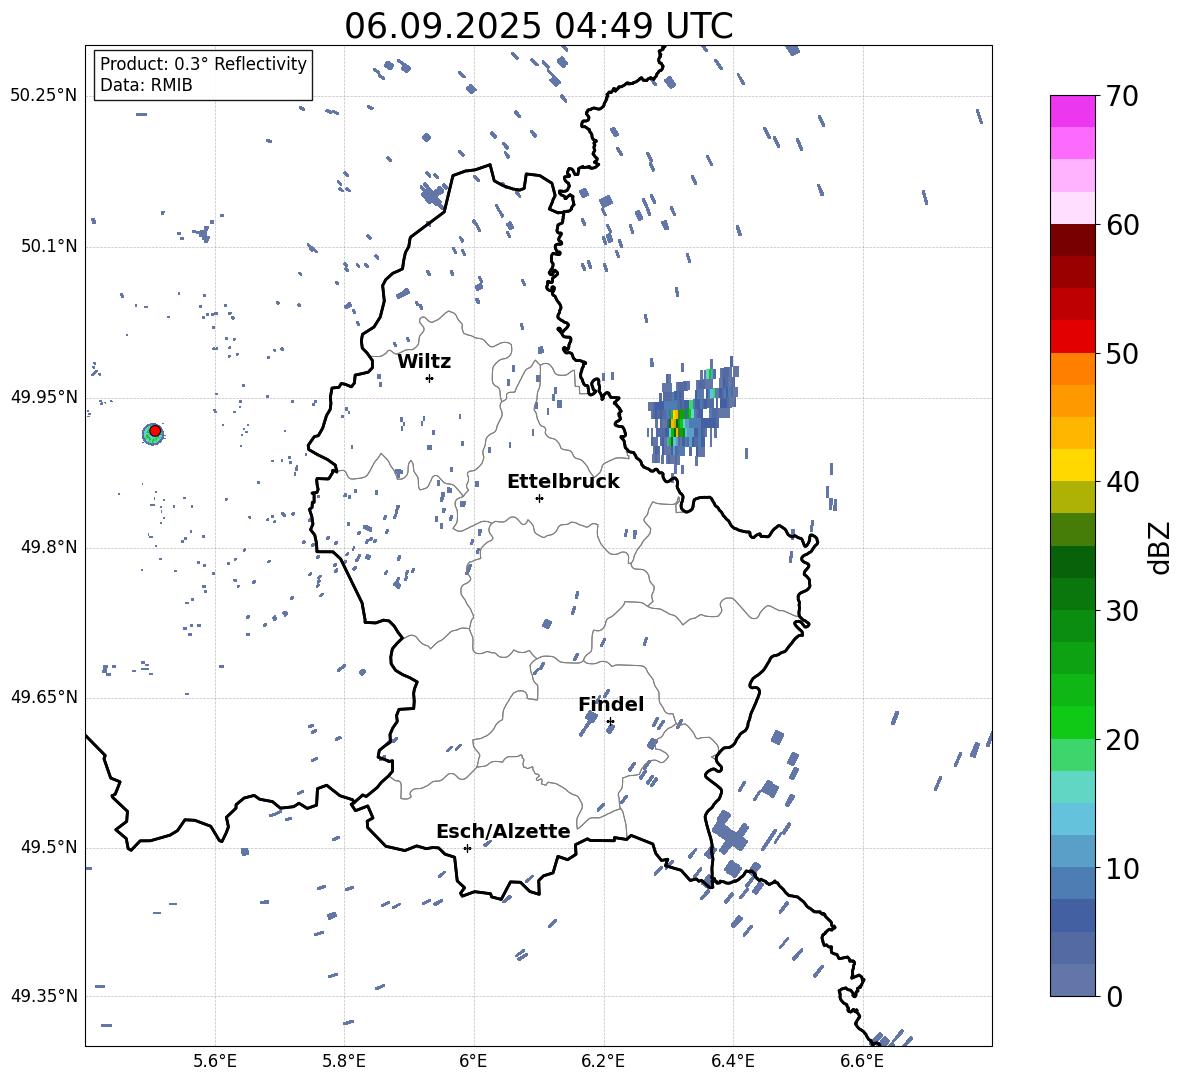
Task: Click the 49.35°N latitude label
Action: tap(44, 996)
